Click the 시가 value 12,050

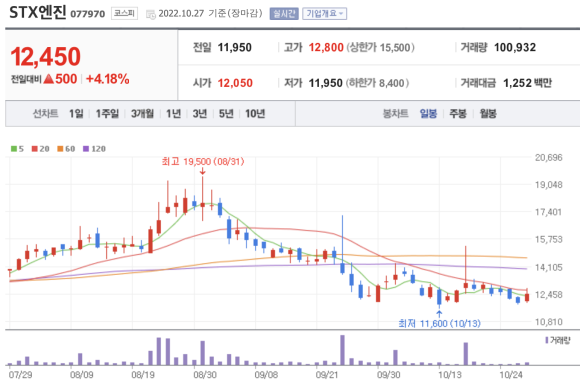[x=235, y=83]
